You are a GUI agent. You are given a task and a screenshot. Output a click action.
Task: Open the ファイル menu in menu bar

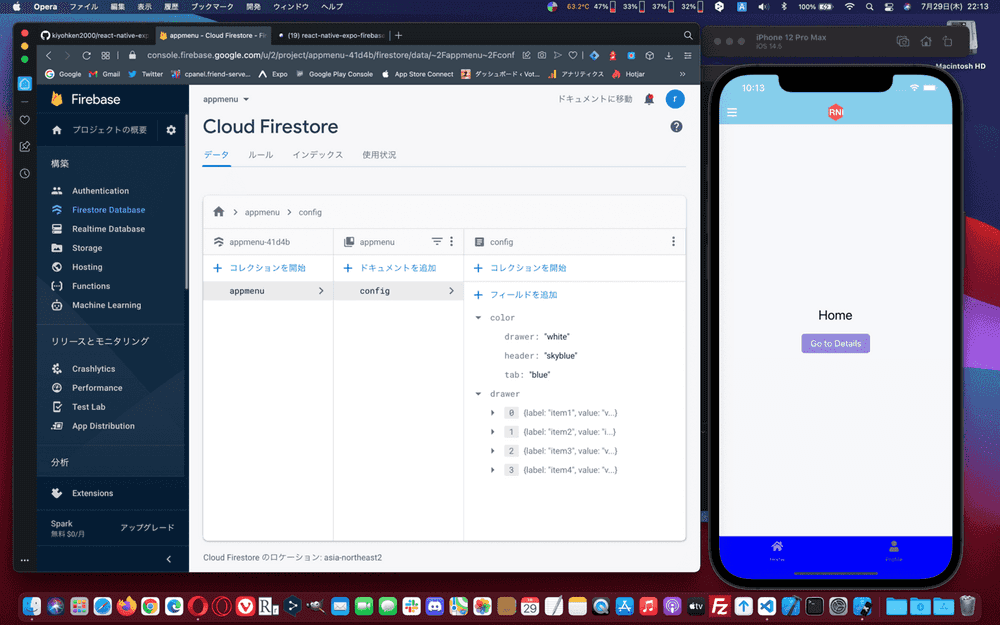(x=84, y=7)
